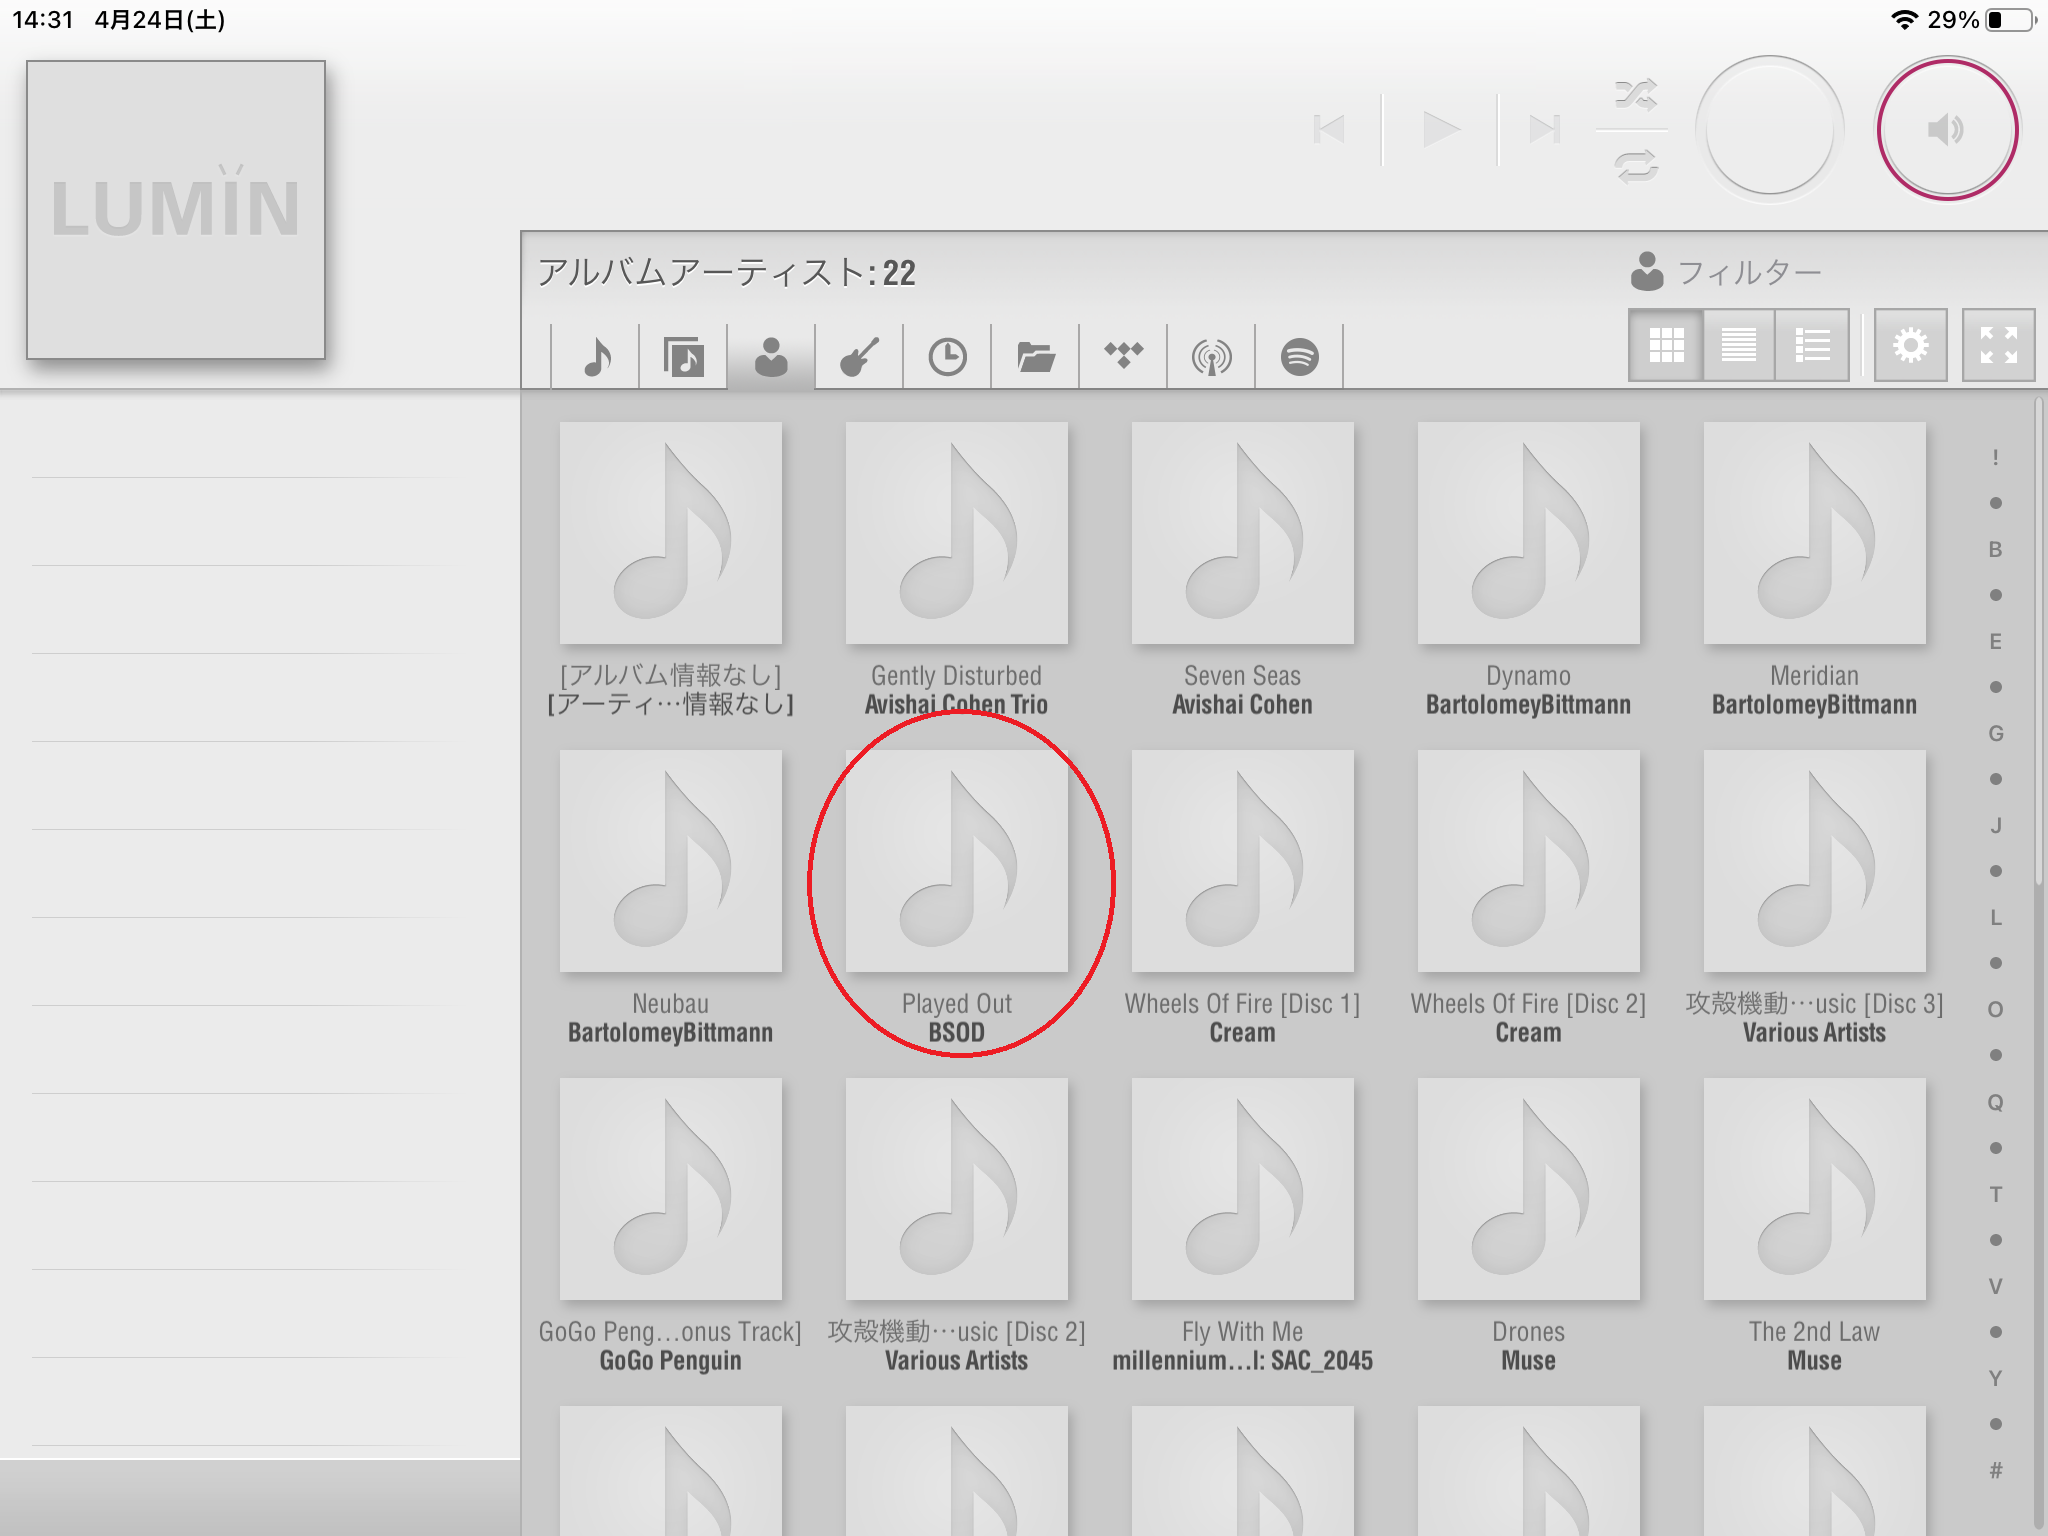
Task: Jump to letter O in index
Action: tap(1995, 1009)
